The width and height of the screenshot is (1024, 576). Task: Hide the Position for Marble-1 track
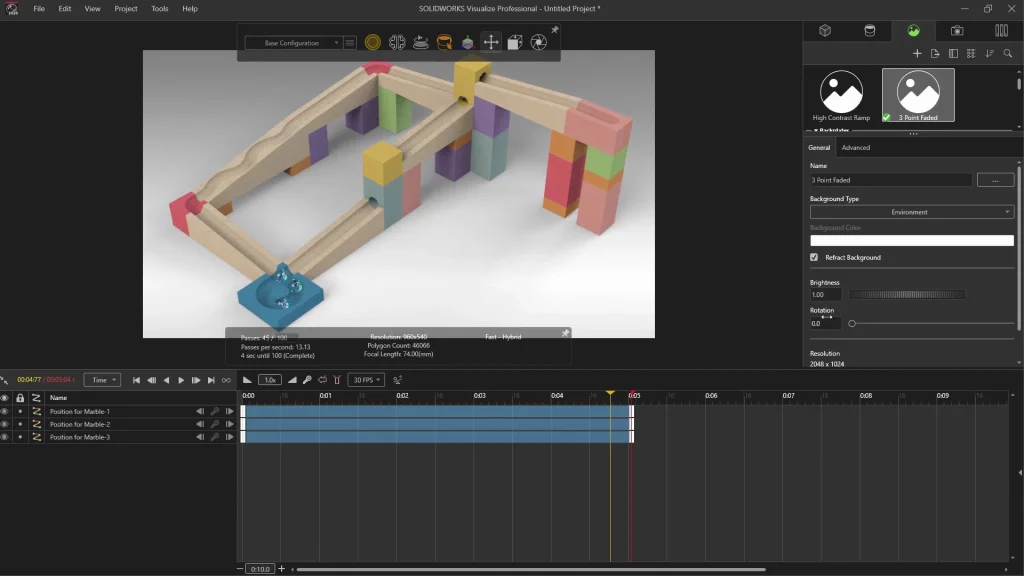(4, 412)
